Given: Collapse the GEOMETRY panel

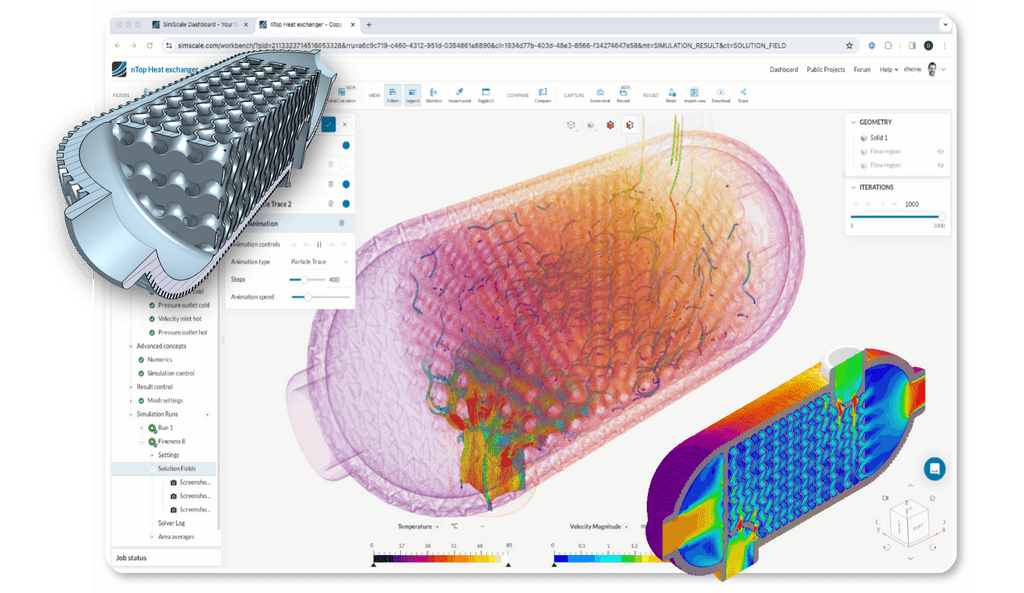Looking at the screenshot, I should pos(852,122).
